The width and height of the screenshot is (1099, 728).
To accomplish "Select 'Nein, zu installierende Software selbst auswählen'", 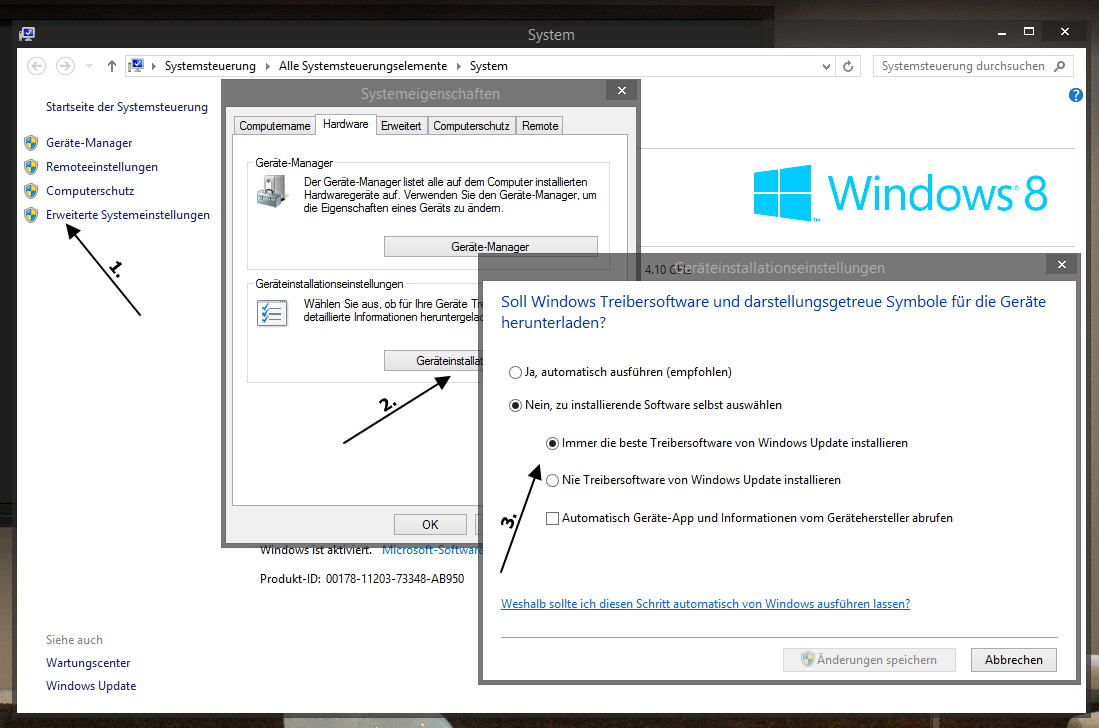I will coord(516,406).
